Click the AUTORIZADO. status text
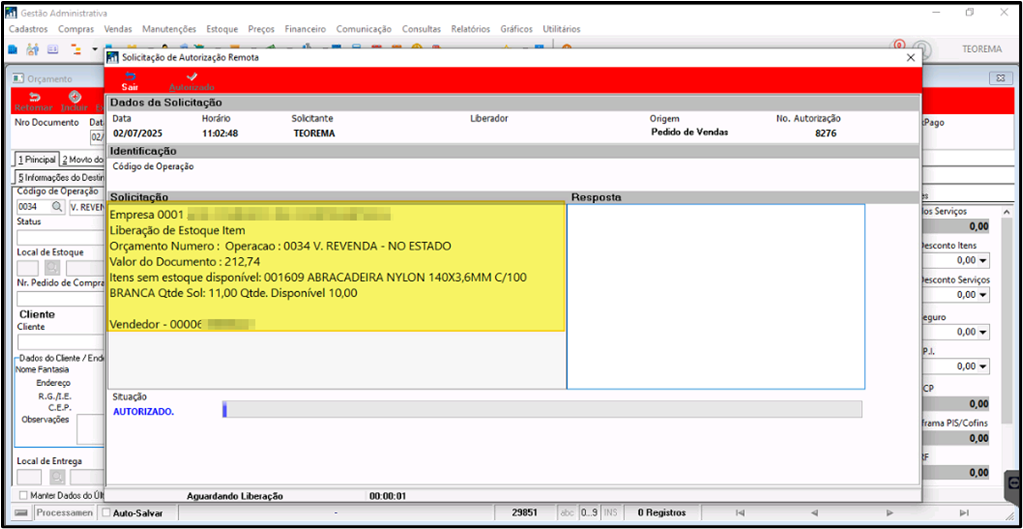The image size is (1023, 529). [144, 412]
